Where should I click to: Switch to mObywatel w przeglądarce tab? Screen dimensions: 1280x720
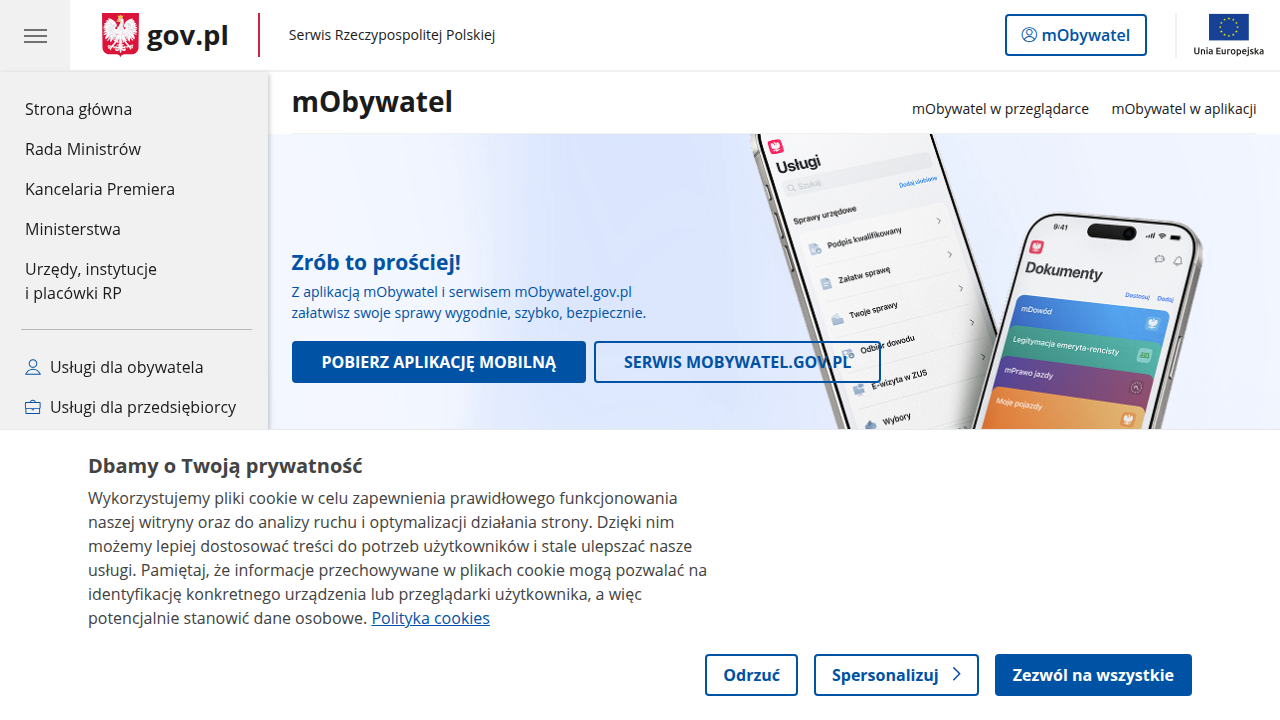pos(1000,109)
